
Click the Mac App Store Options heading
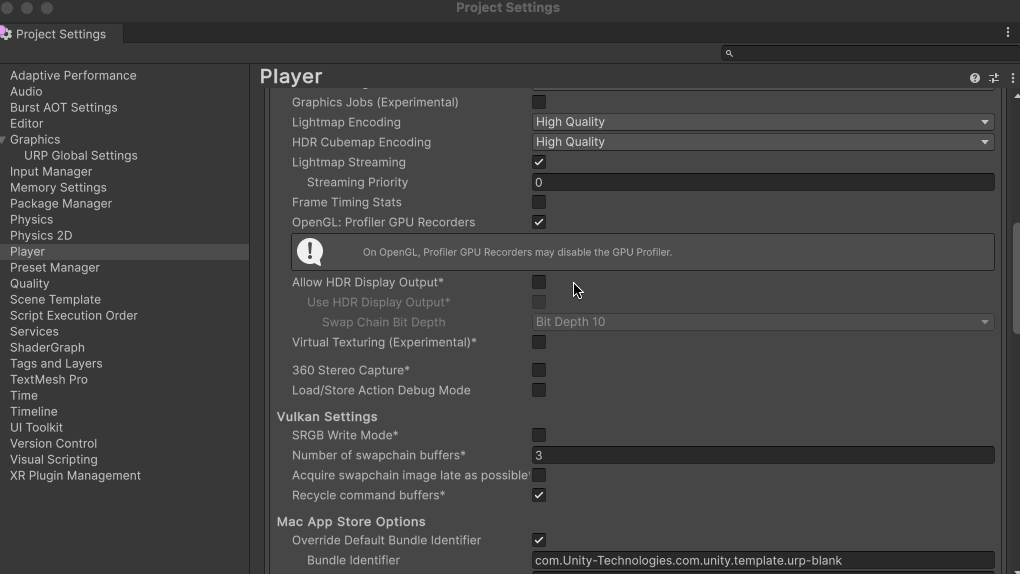351,522
